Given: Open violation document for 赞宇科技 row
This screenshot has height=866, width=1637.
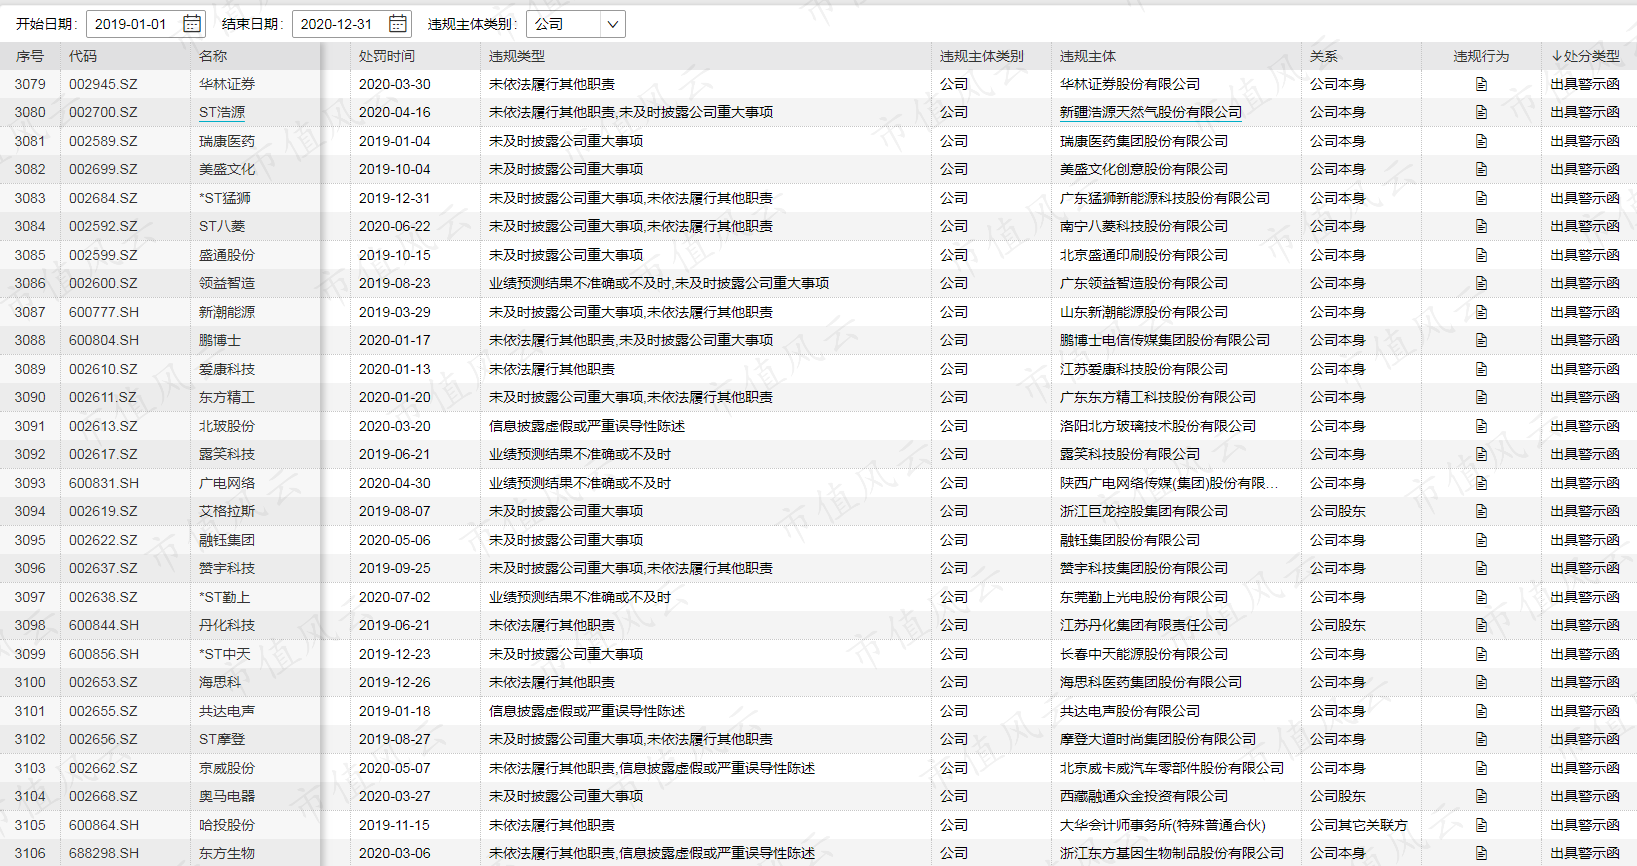Looking at the screenshot, I should (x=1481, y=568).
